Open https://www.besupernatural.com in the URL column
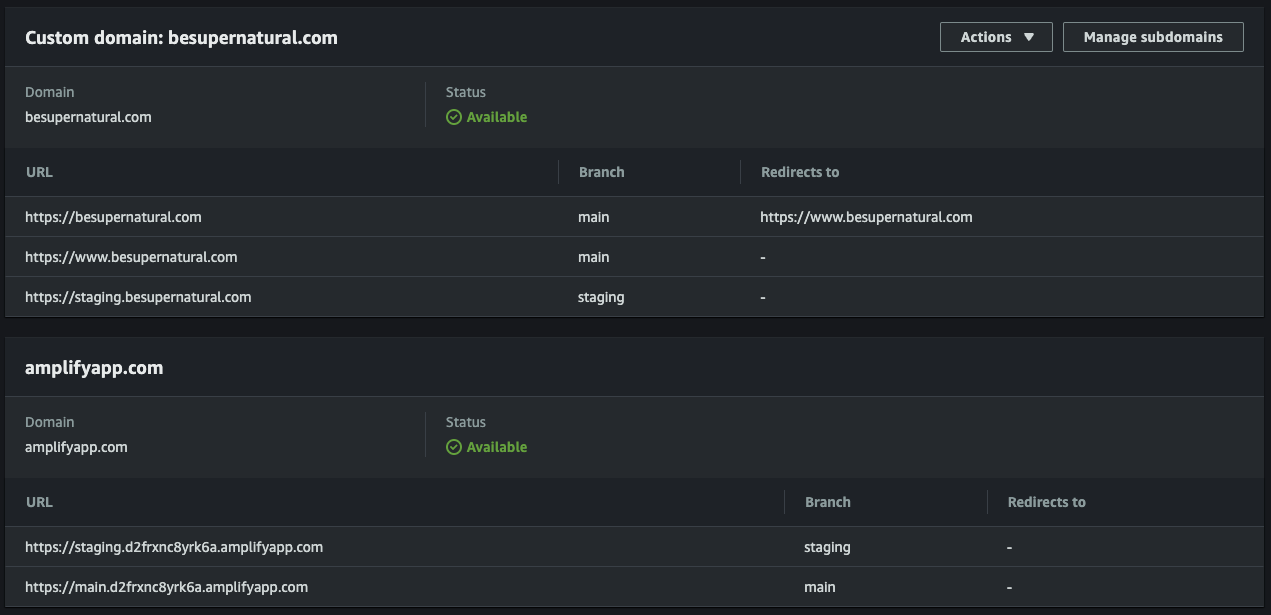Screen dimensions: 1271x615 click(x=131, y=257)
